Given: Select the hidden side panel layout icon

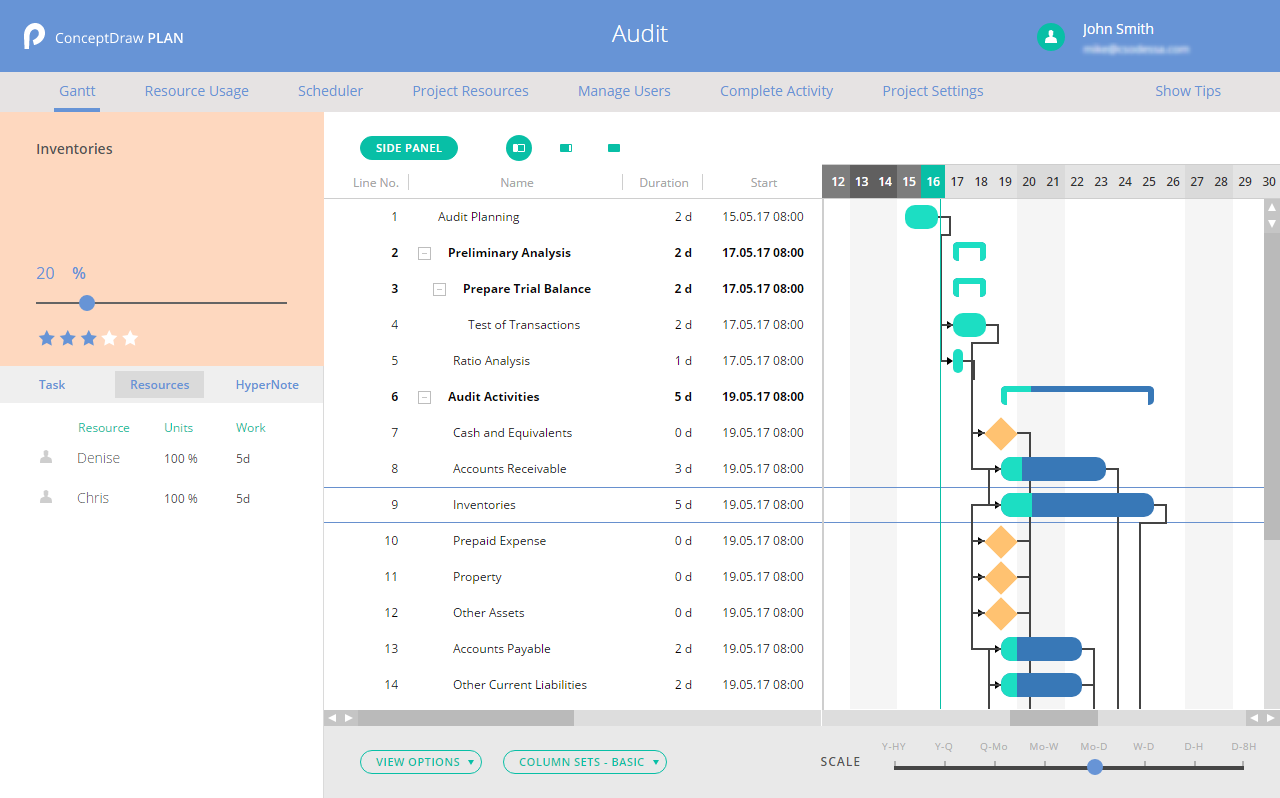Looking at the screenshot, I should (x=614, y=148).
